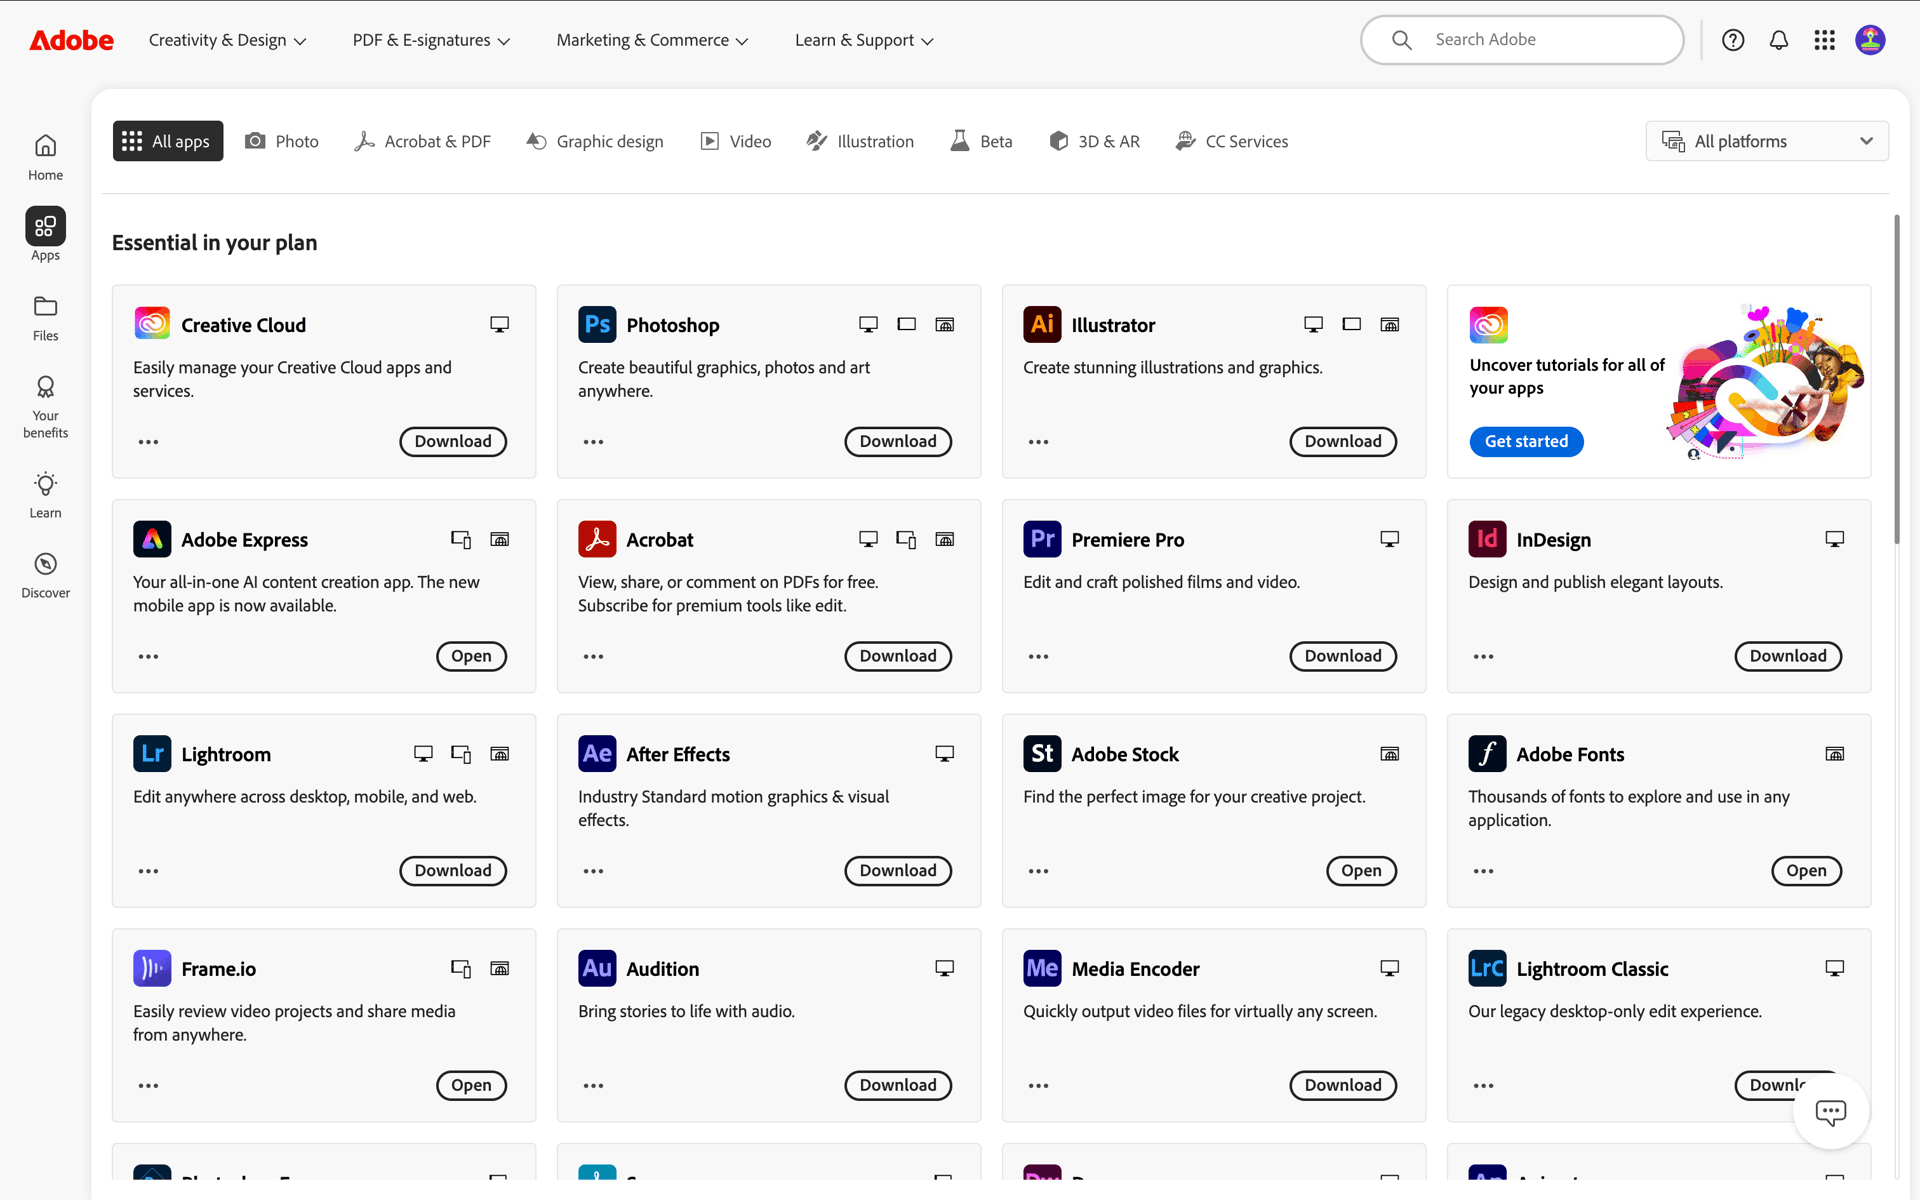Switch to the Graphic design tab

coord(595,141)
